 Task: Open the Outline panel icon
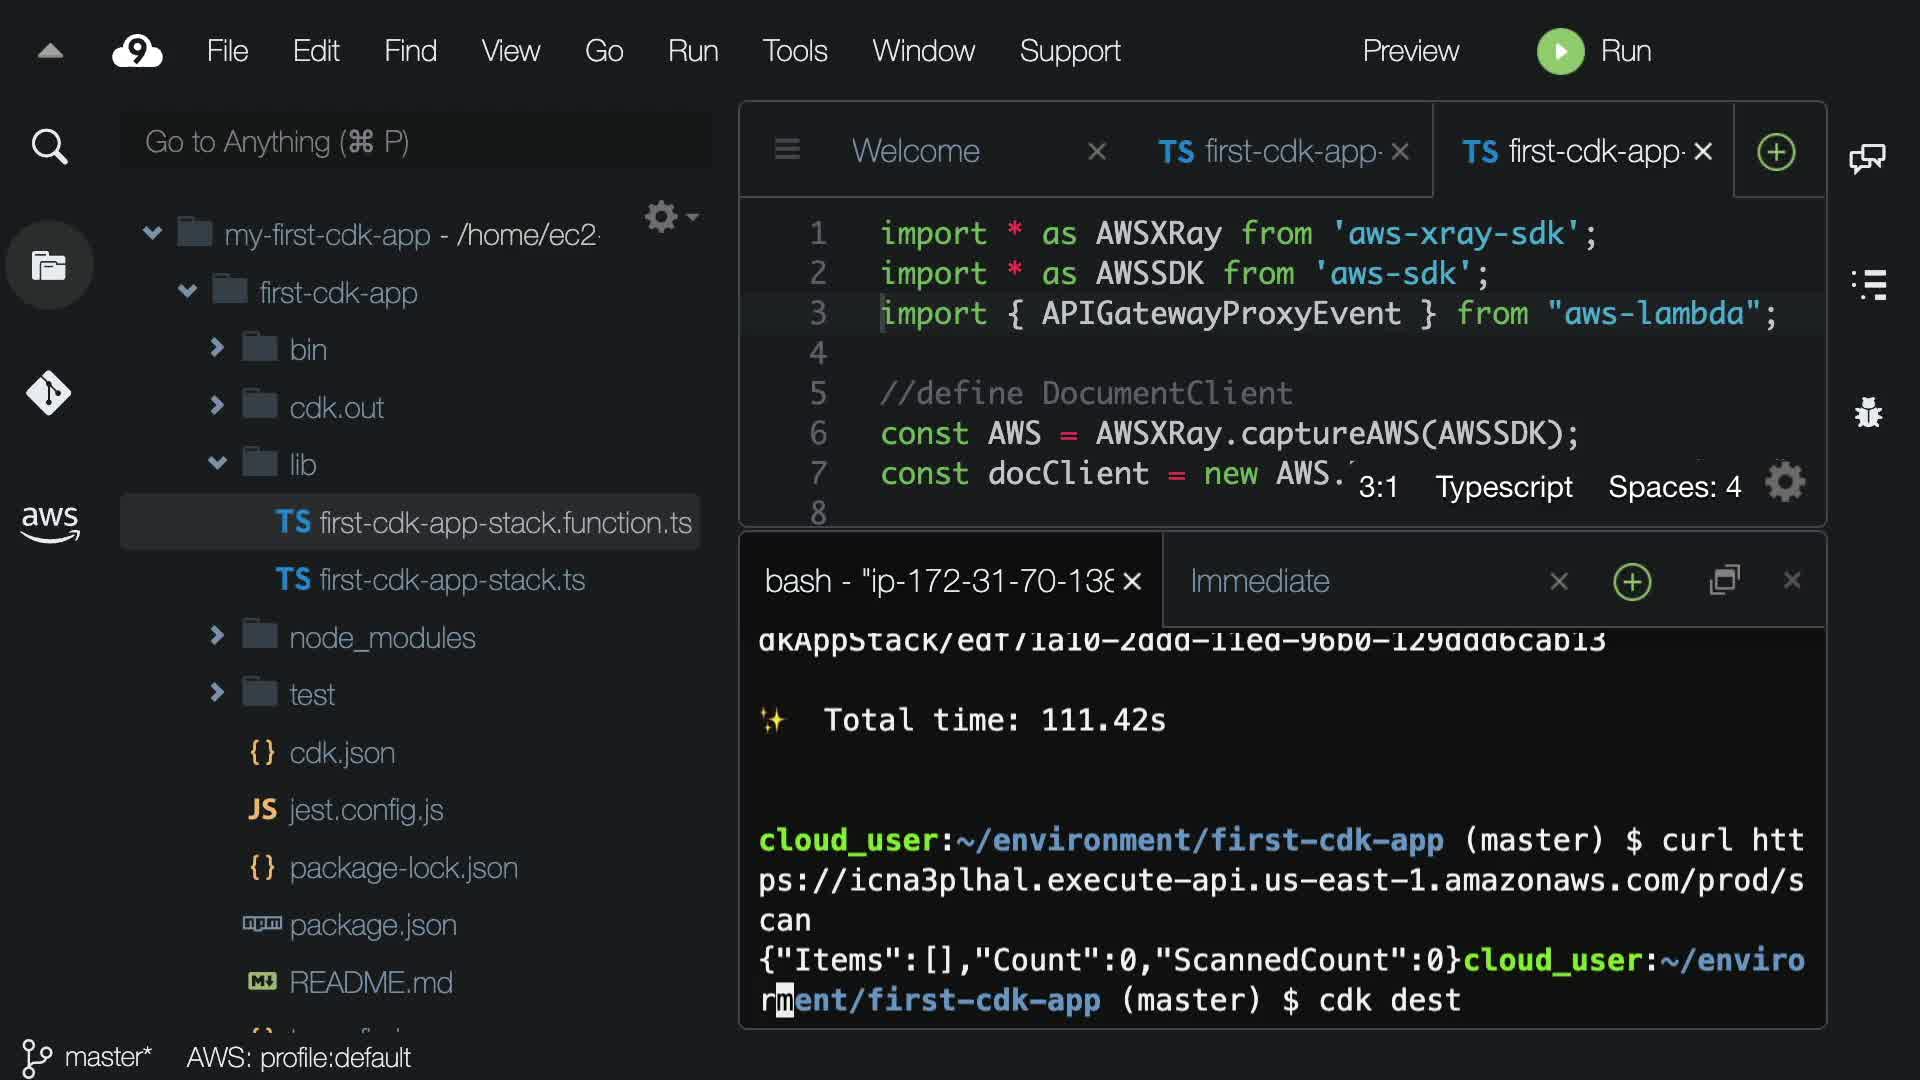(x=1868, y=285)
